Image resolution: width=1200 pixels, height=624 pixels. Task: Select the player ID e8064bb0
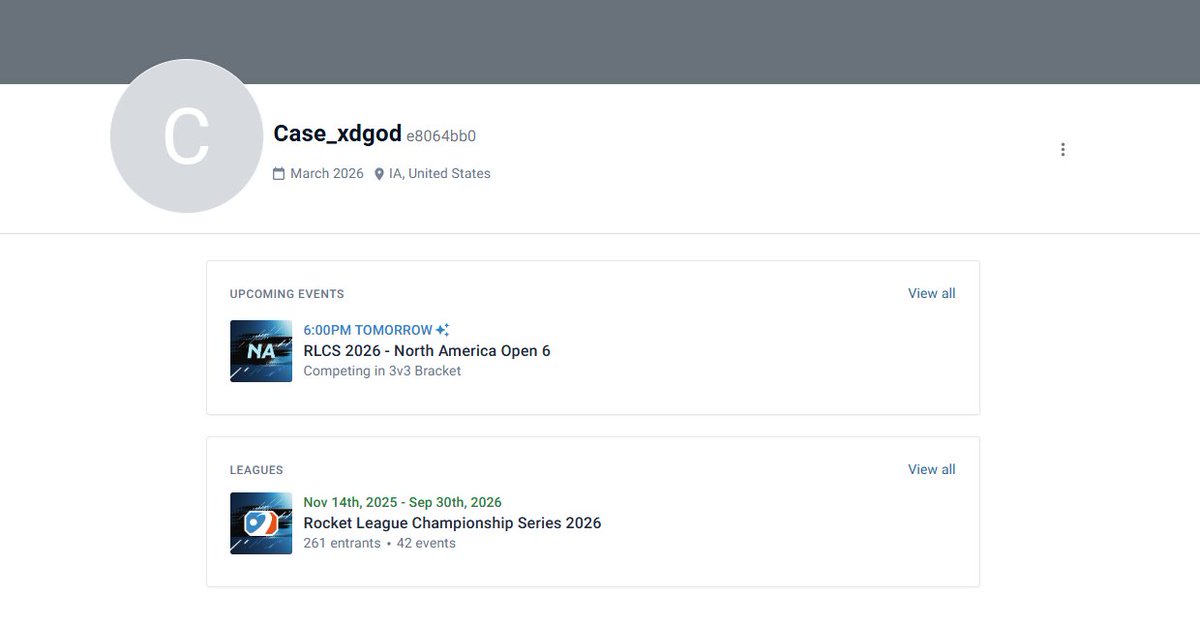tap(441, 136)
